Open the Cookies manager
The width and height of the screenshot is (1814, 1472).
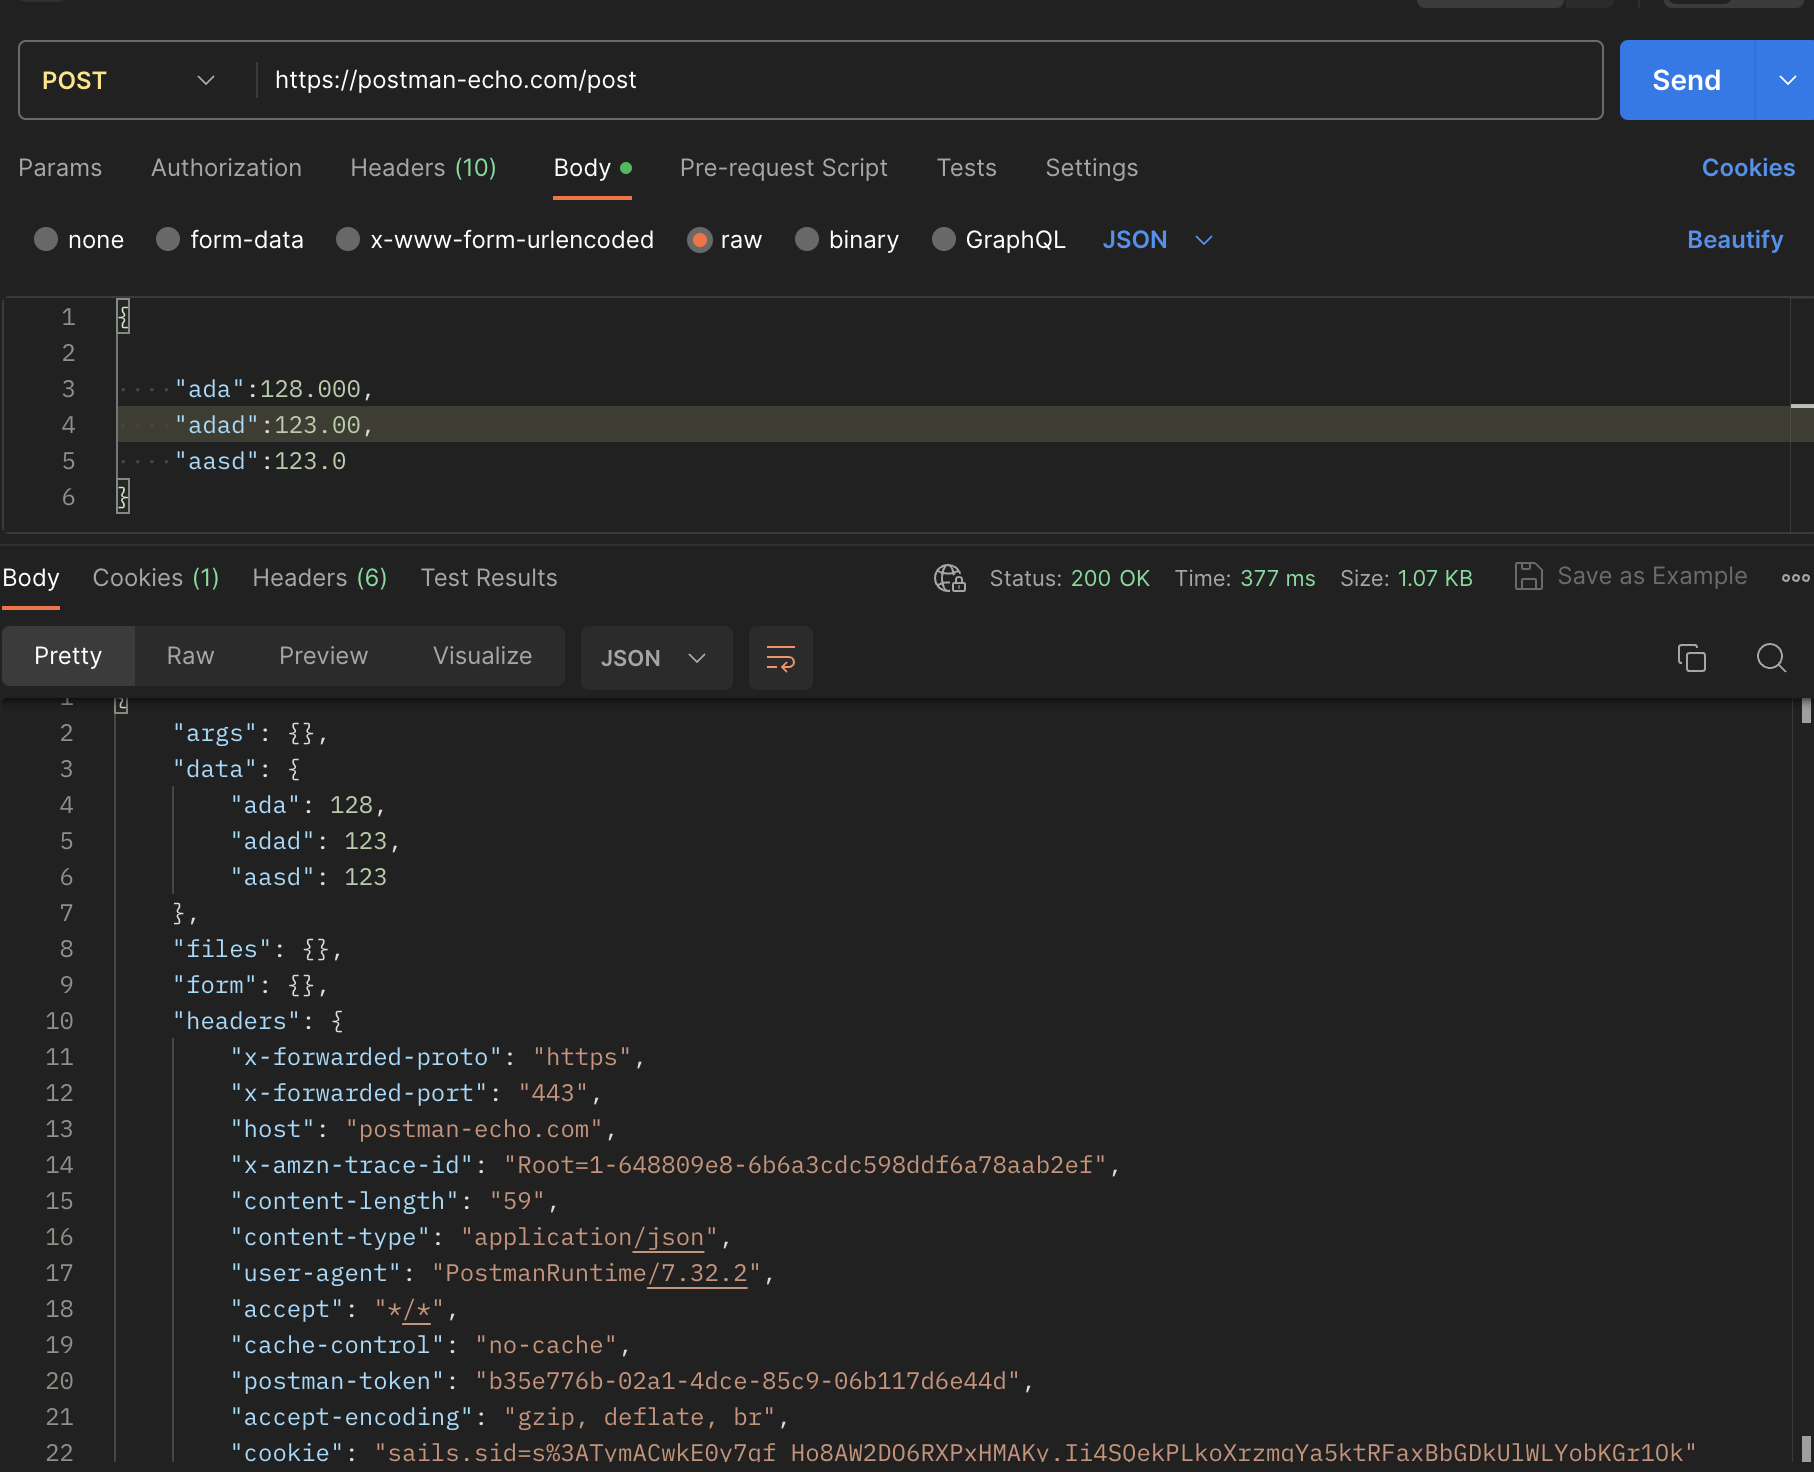pyautogui.click(x=1748, y=167)
